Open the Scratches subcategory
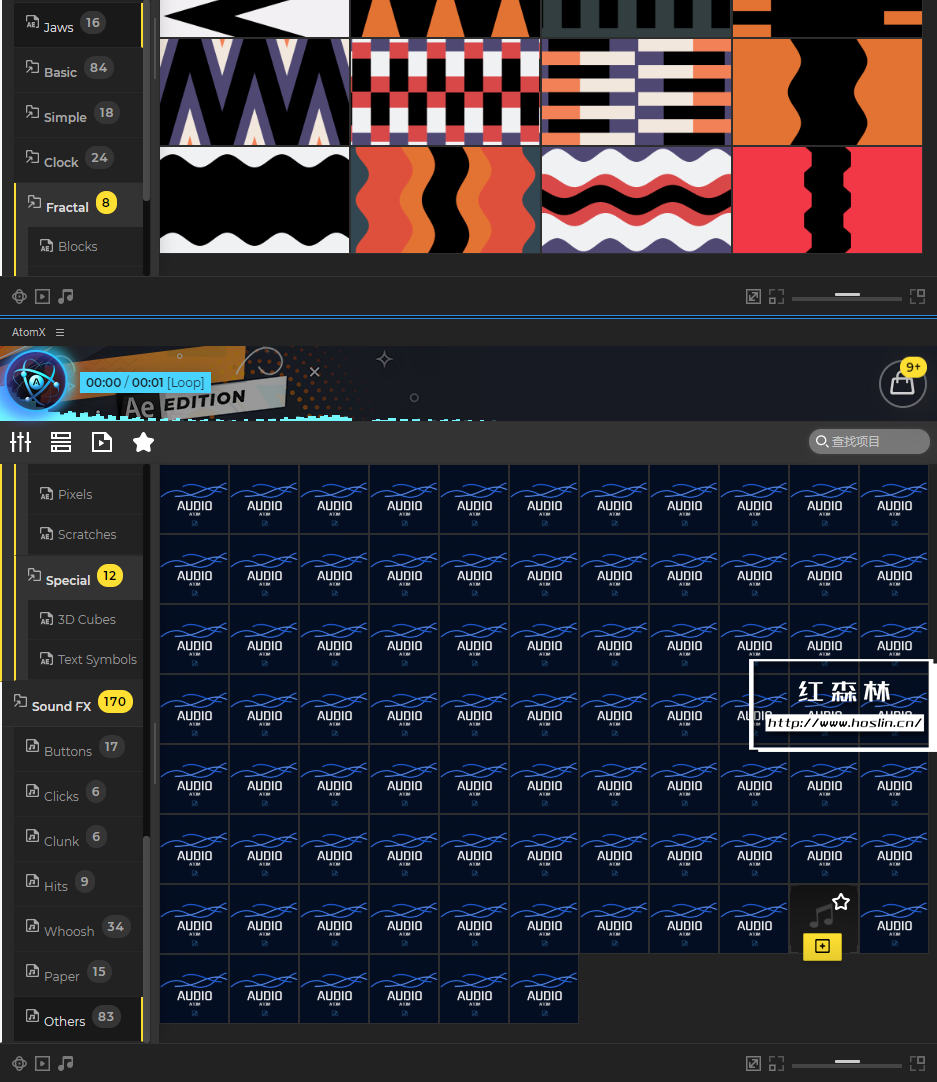 (85, 534)
